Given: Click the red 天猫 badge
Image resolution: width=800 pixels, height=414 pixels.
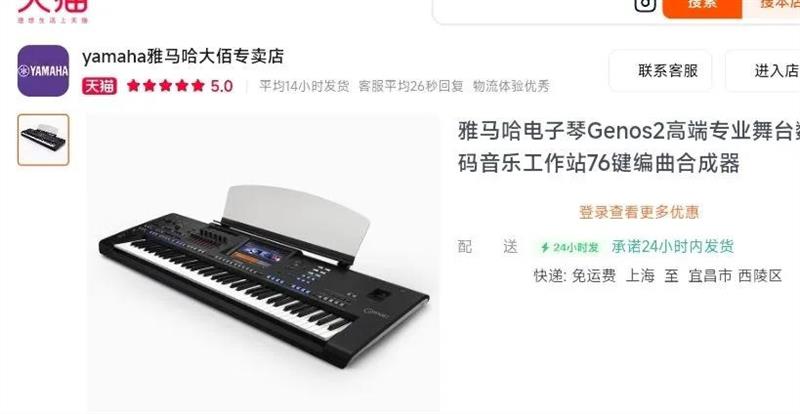Looking at the screenshot, I should point(99,86).
